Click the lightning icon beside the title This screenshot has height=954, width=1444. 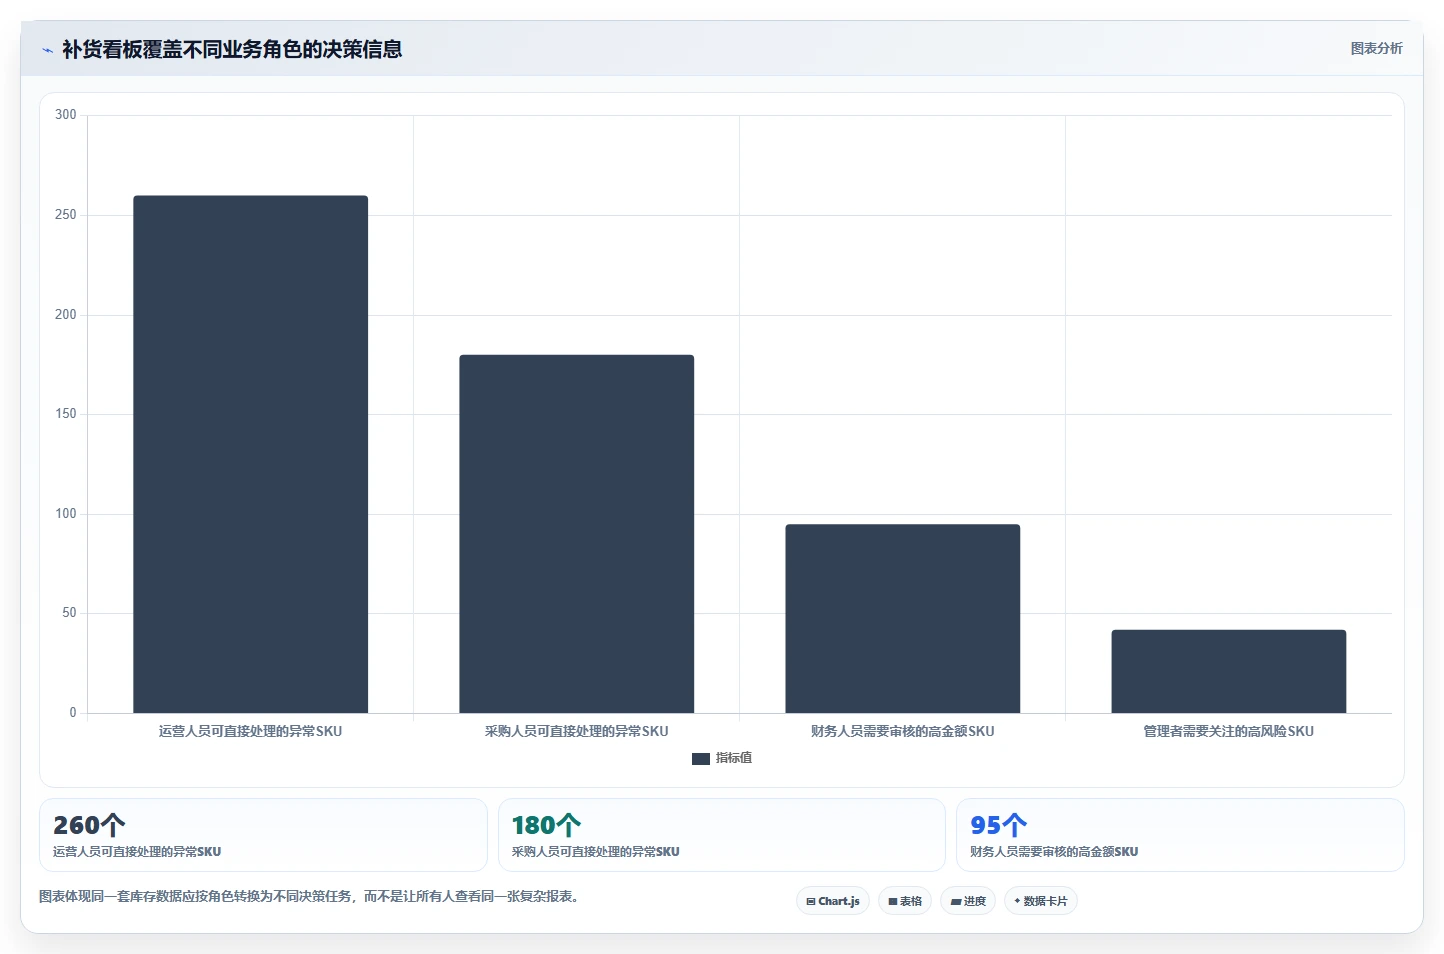47,50
